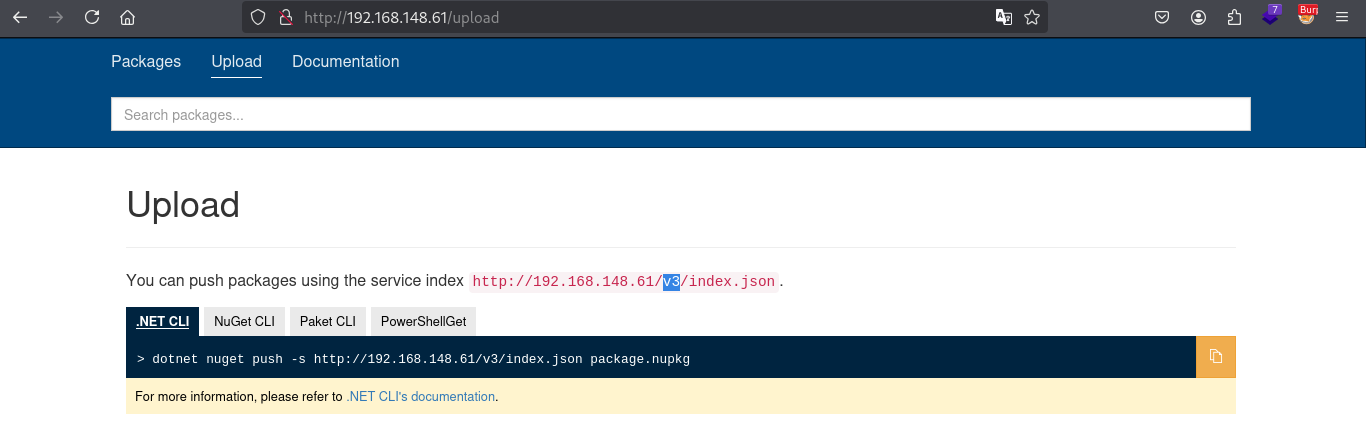Open the Packages nav link
1366x423 pixels.
point(146,62)
